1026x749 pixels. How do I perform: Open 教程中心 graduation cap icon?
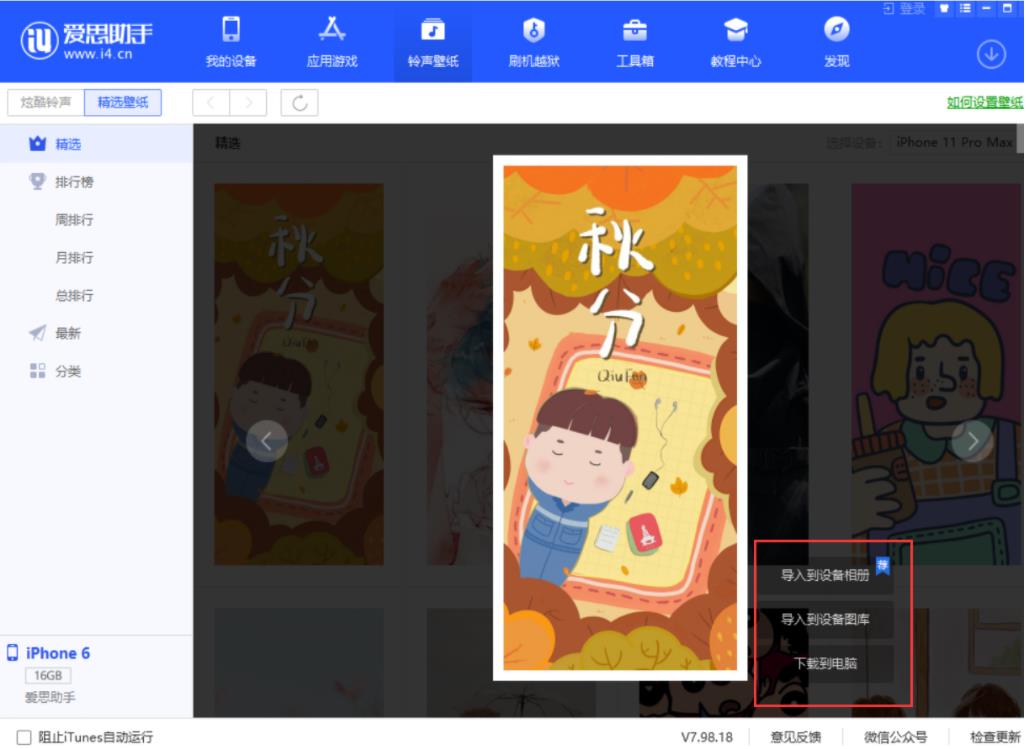[736, 30]
